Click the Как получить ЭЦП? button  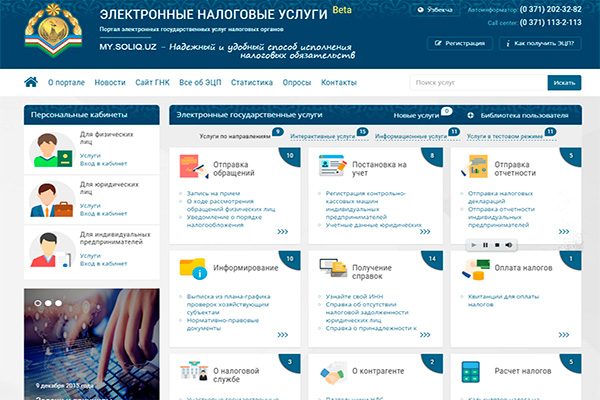click(540, 43)
